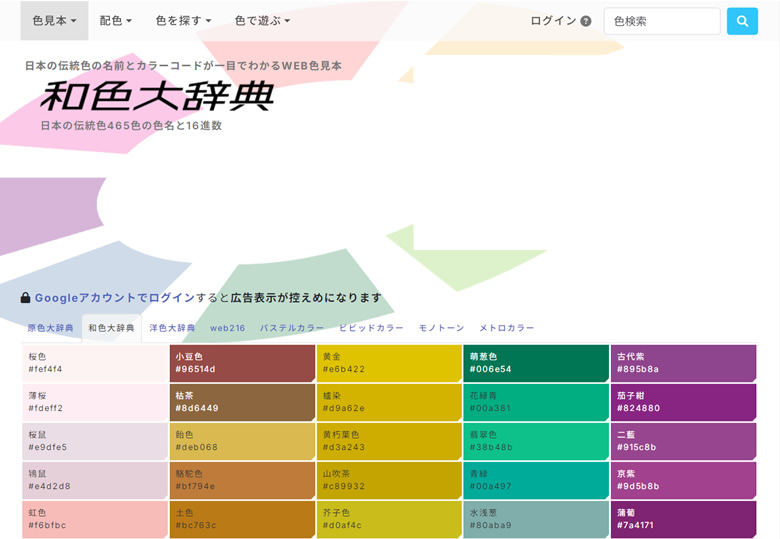Select the 古代紫 #895b8a swatch

683,363
